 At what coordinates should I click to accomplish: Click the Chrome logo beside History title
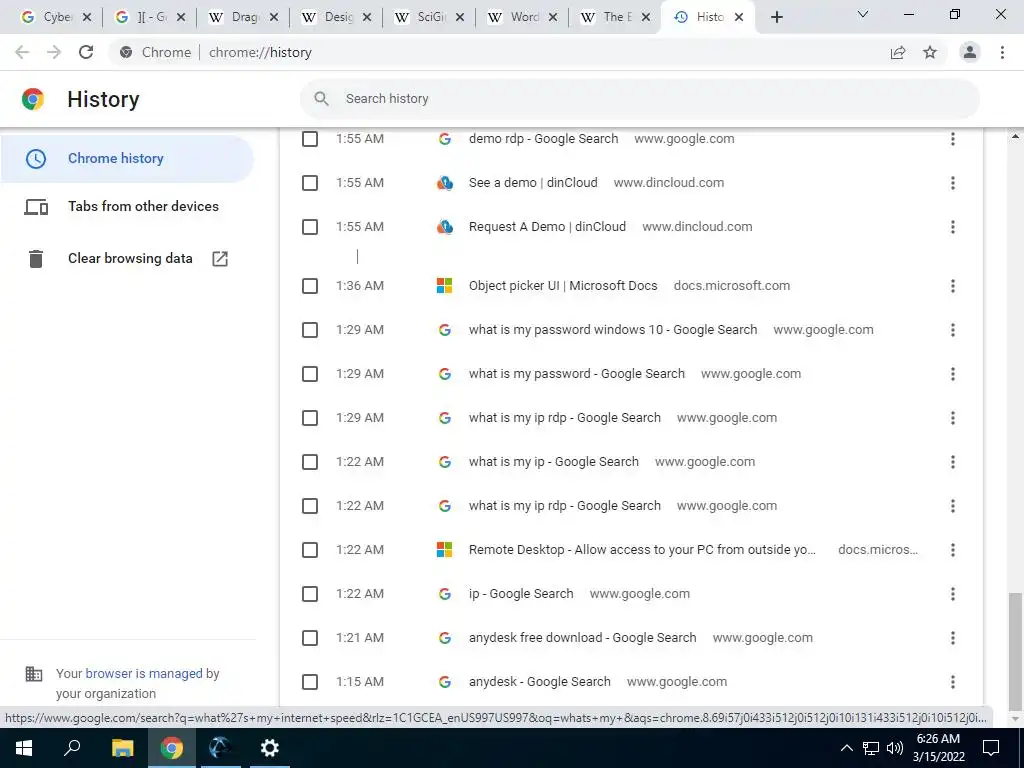tap(33, 99)
